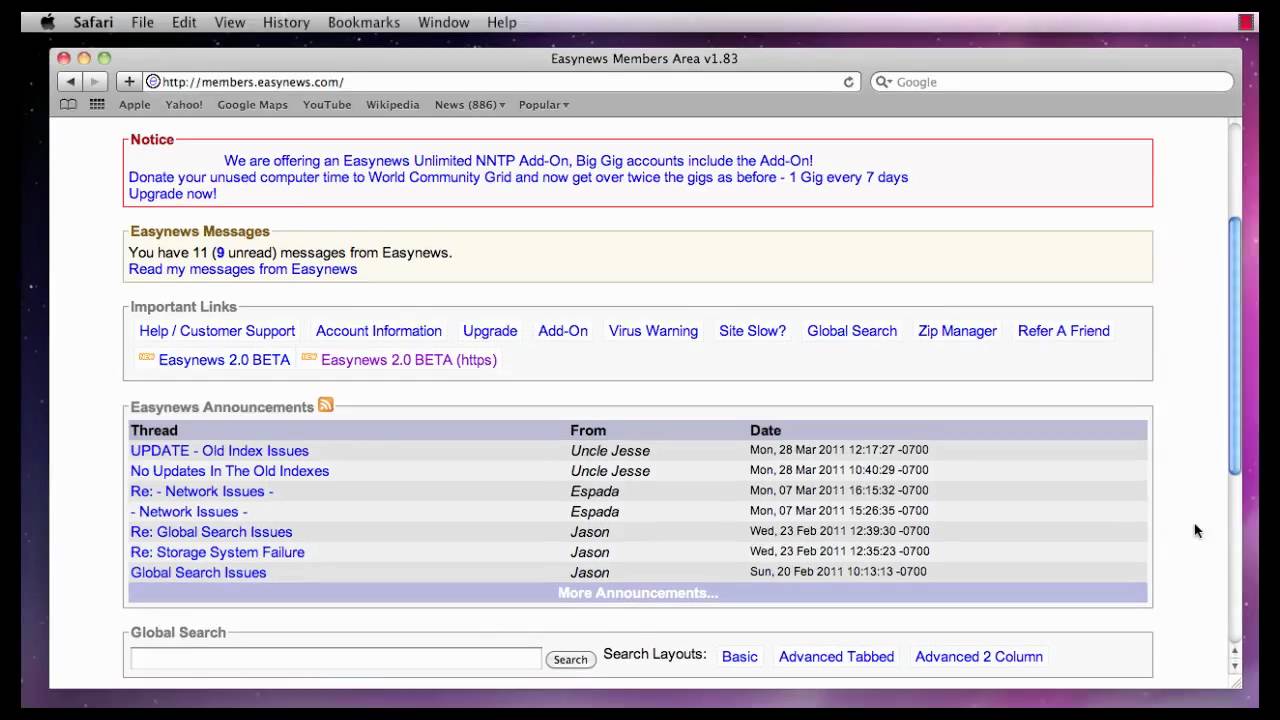Open the Zip Manager link
Viewport: 1280px width, 720px height.
957,331
